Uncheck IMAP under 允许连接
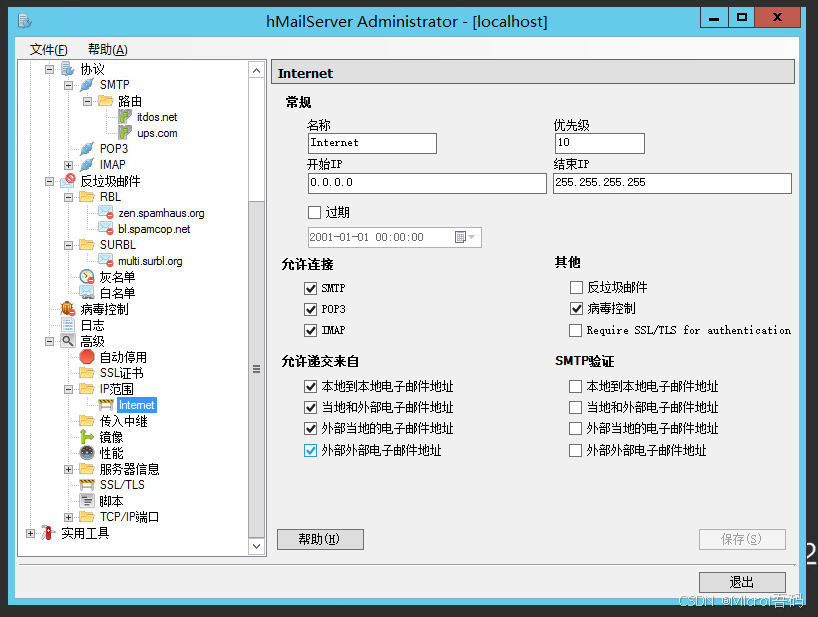The height and width of the screenshot is (617, 818). pyautogui.click(x=310, y=330)
